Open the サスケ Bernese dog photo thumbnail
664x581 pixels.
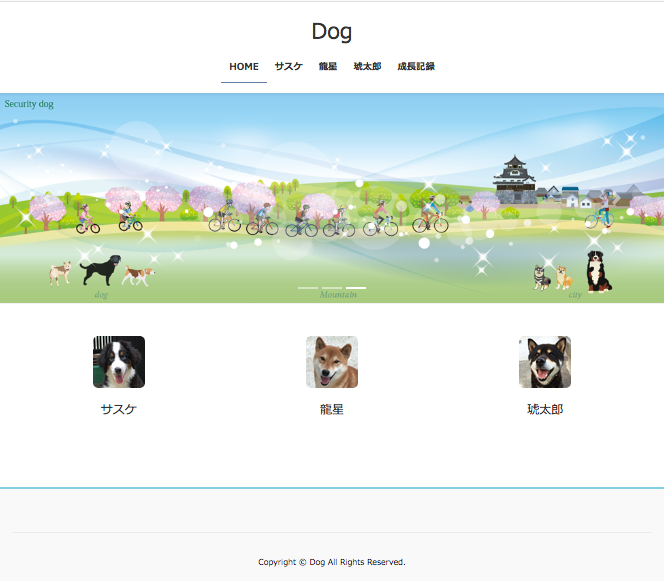(x=119, y=362)
